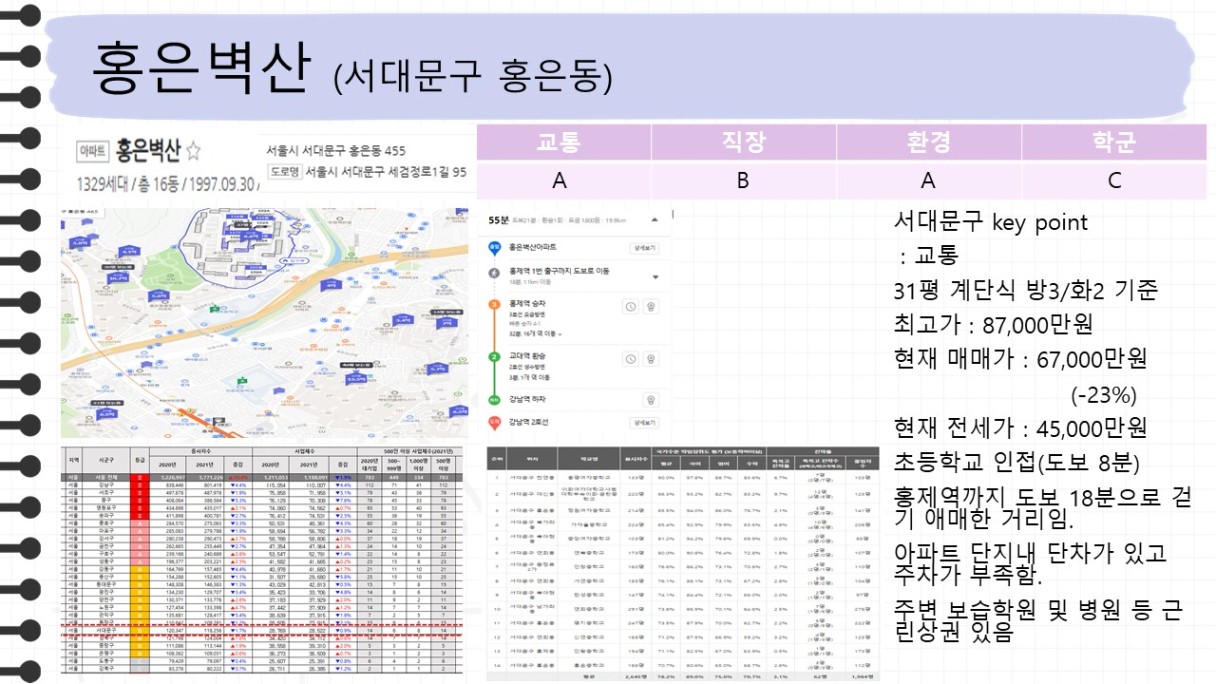Click the orange line 3 circle icon
This screenshot has width=1216, height=684.
coord(494,303)
